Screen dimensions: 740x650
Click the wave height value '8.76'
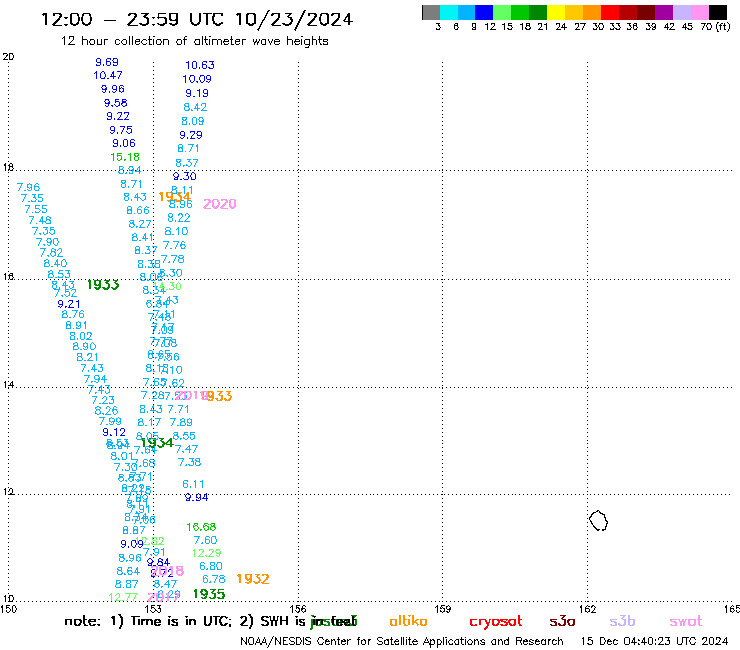click(73, 314)
